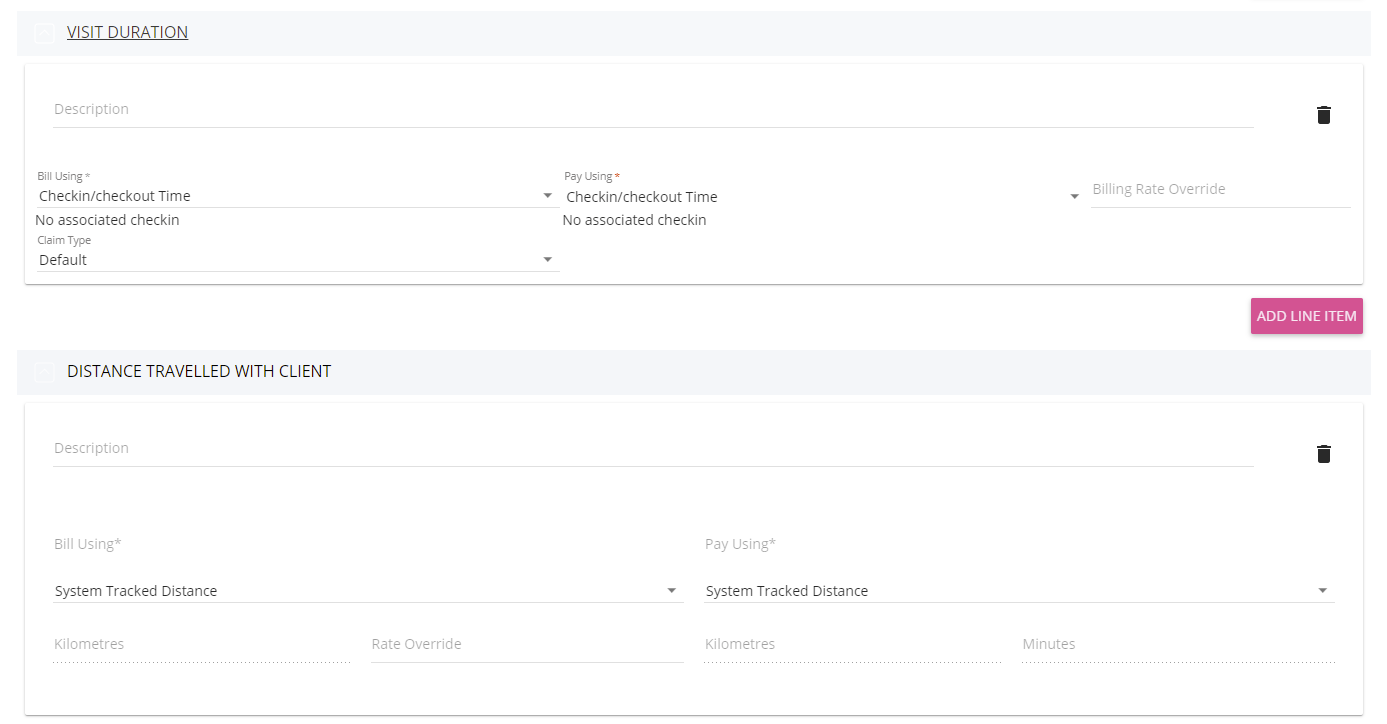Screen dimensions: 1387x724
Task: Focus the Billing Rate Override field
Action: tap(1220, 189)
